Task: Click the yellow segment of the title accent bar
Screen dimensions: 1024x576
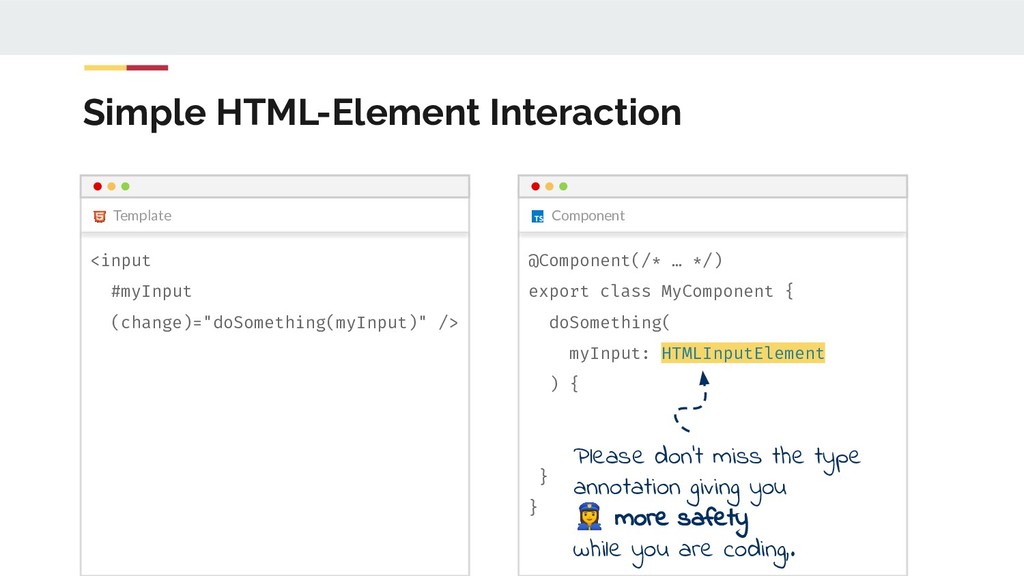Action: coord(105,68)
